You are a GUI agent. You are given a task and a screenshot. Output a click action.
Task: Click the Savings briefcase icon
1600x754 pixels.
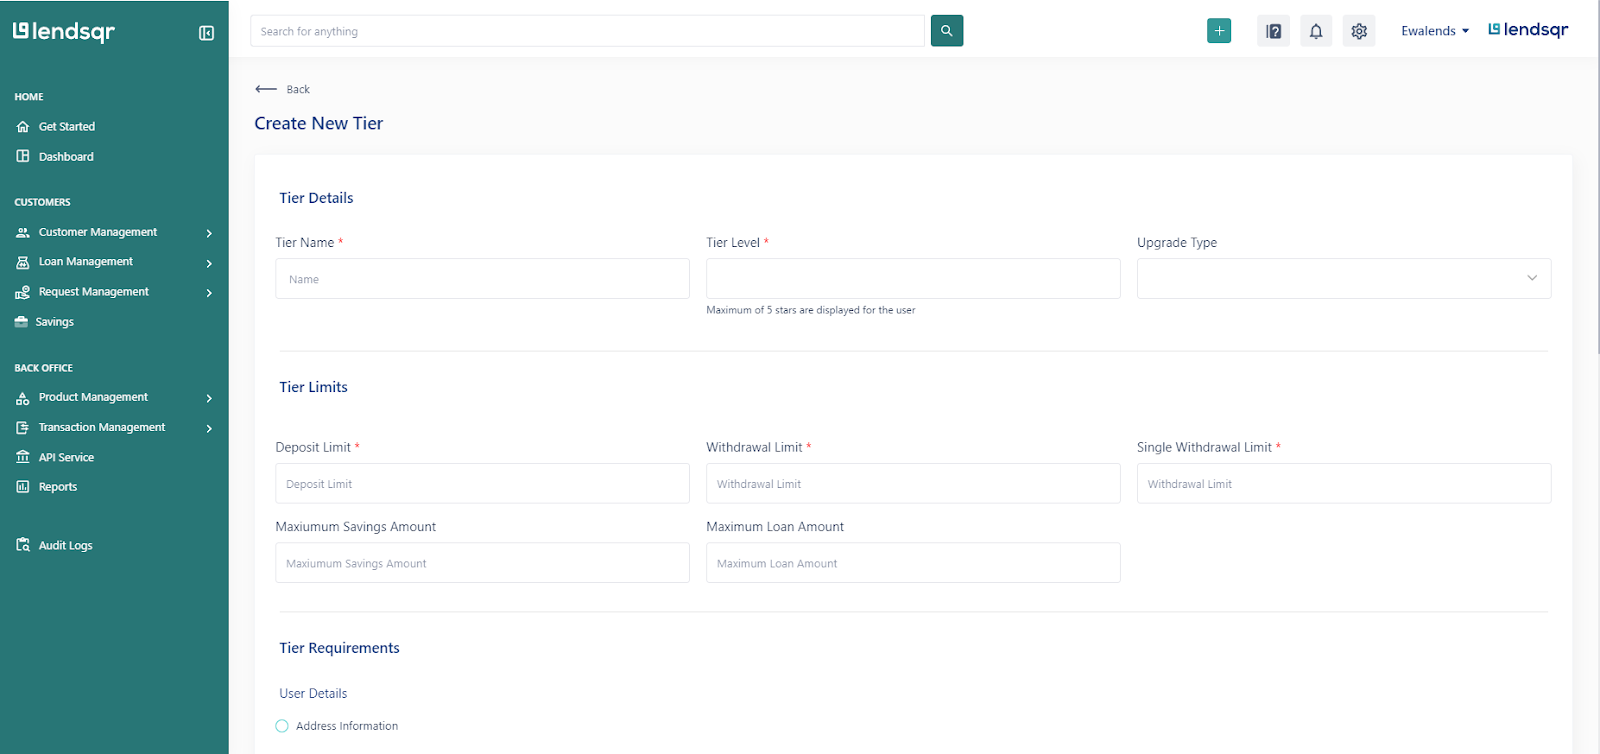tap(21, 322)
